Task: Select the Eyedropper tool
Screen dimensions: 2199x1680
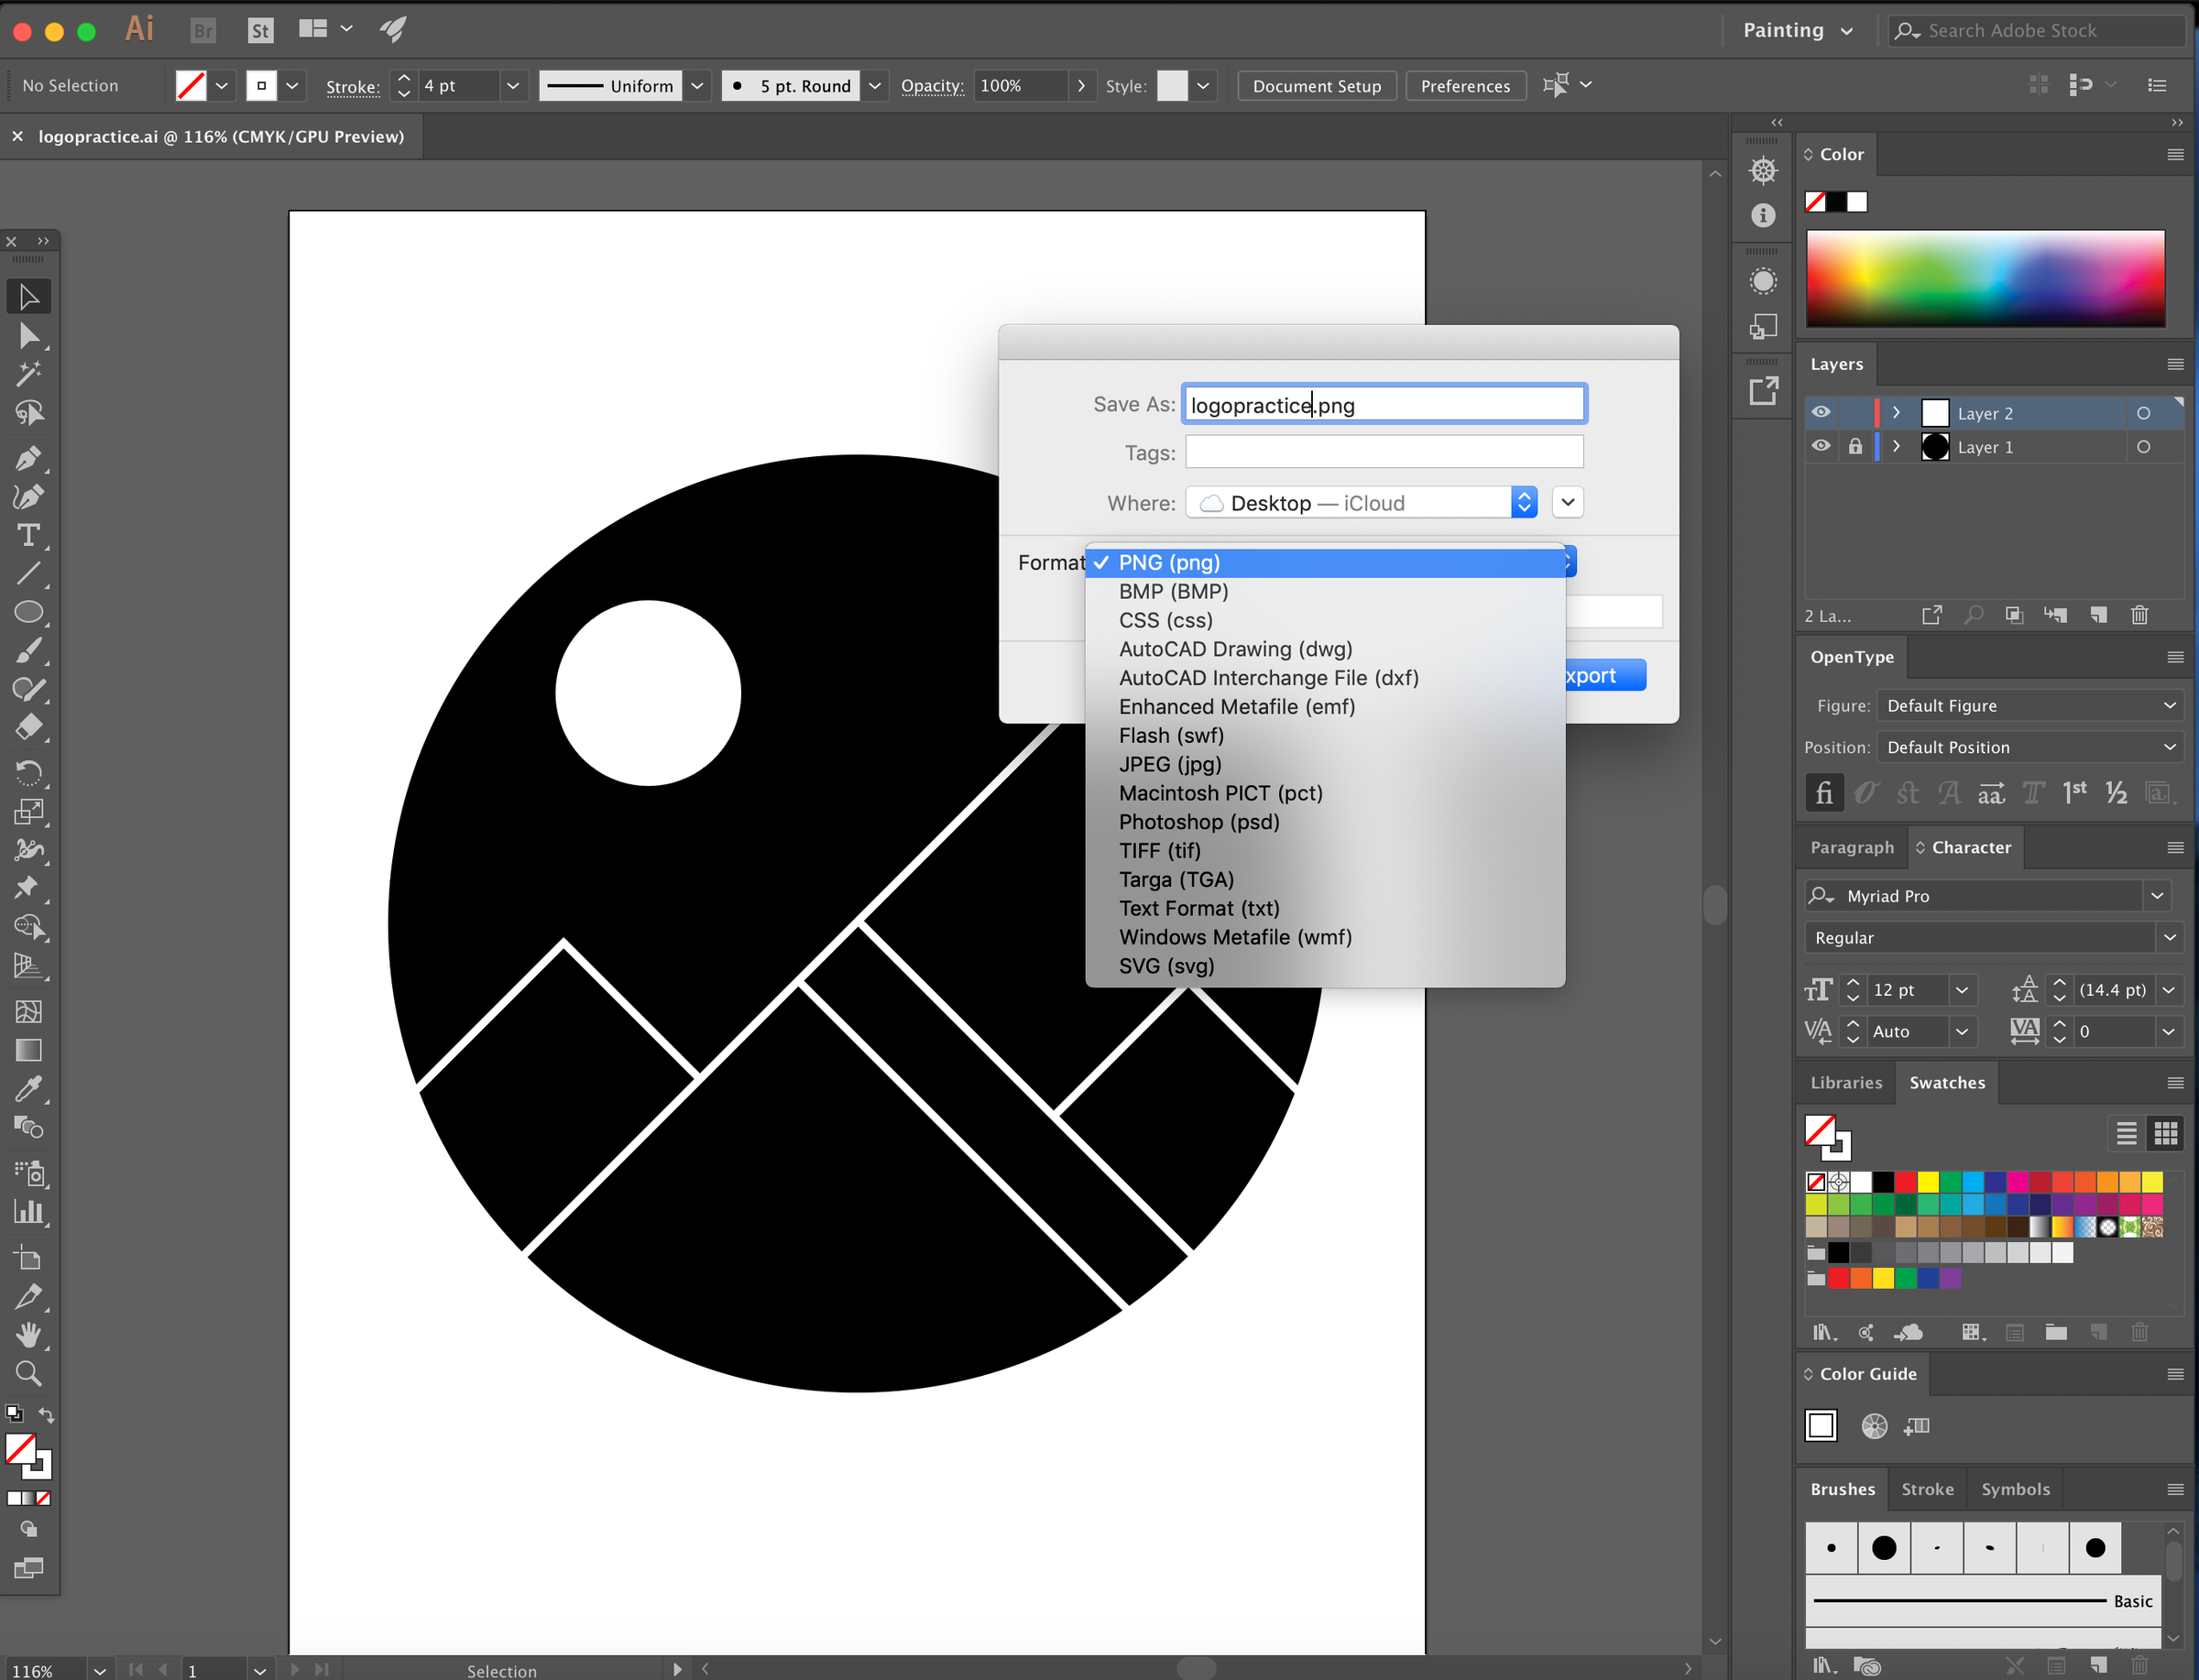Action: click(x=29, y=1088)
